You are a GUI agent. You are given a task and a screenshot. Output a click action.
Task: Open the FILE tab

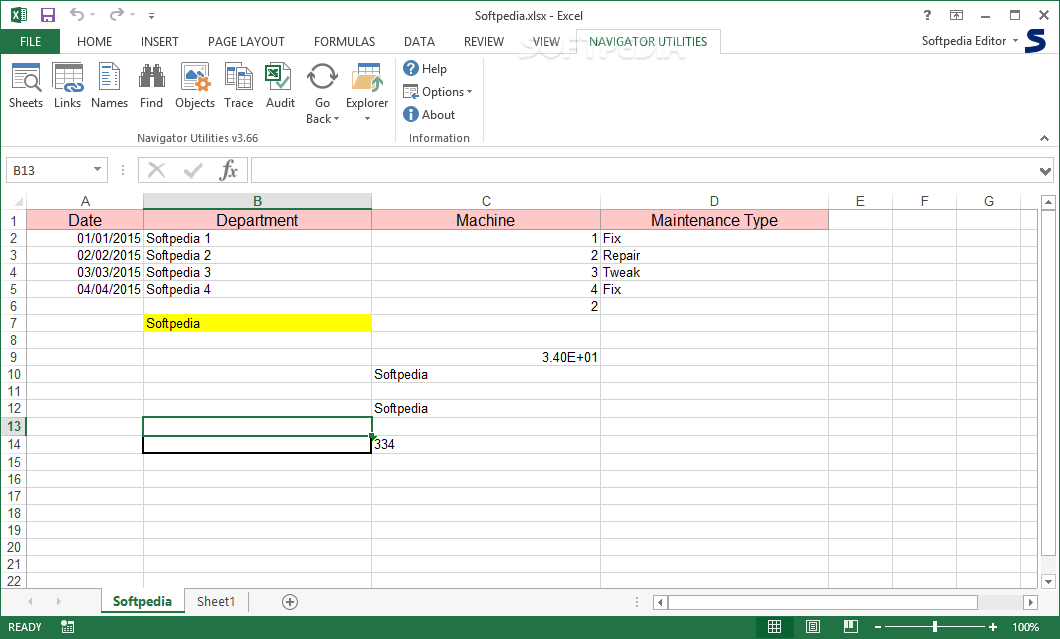30,41
